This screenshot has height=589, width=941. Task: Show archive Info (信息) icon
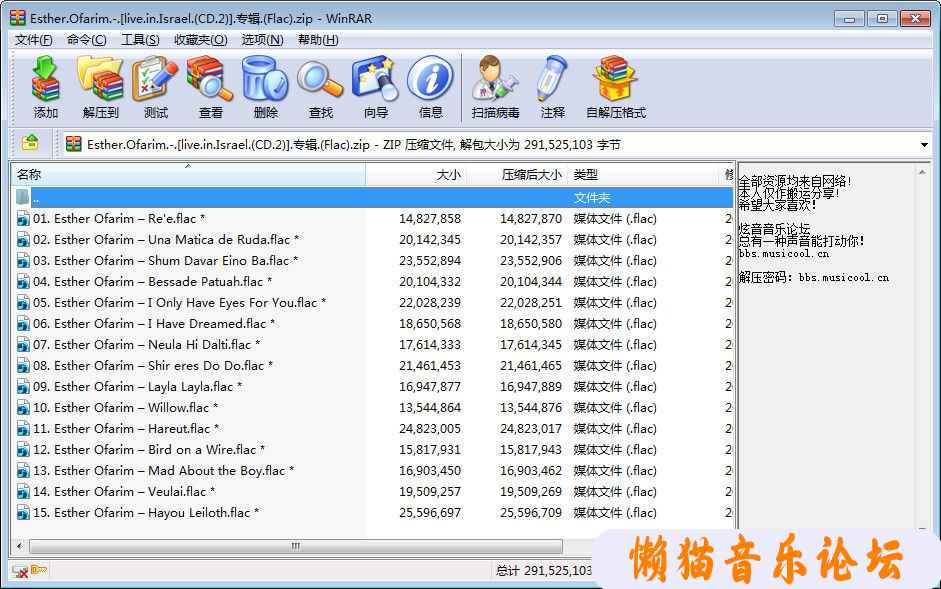[x=430, y=87]
